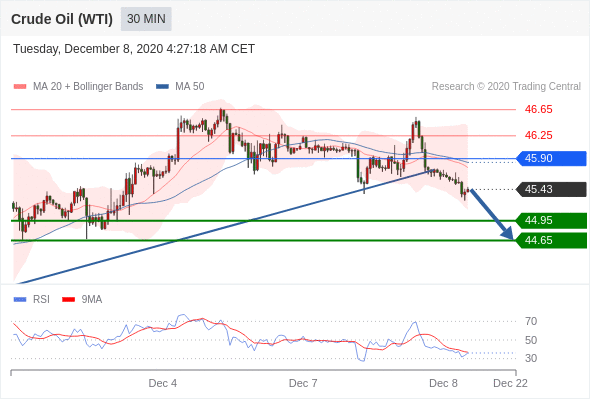590x400 pixels.
Task: Click the 45.43 current price tag
Action: tap(551, 189)
